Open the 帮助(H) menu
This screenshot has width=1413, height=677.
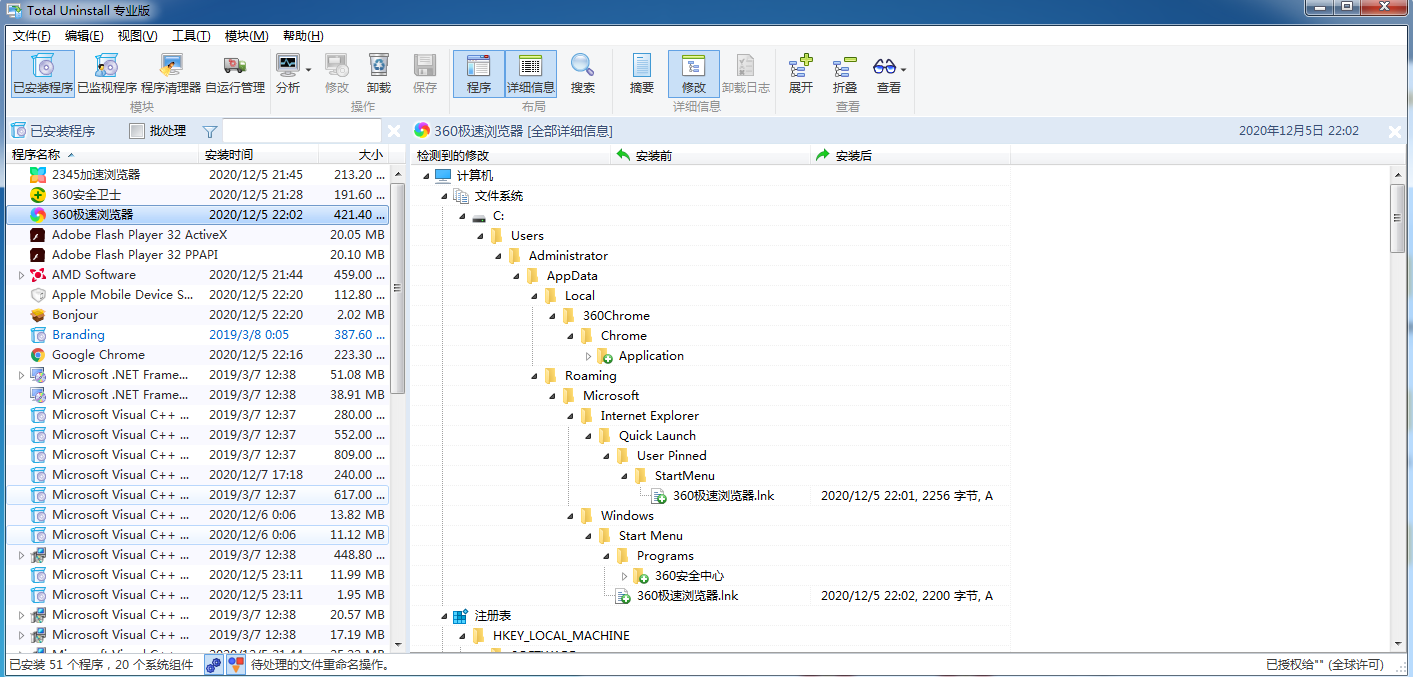pos(303,36)
